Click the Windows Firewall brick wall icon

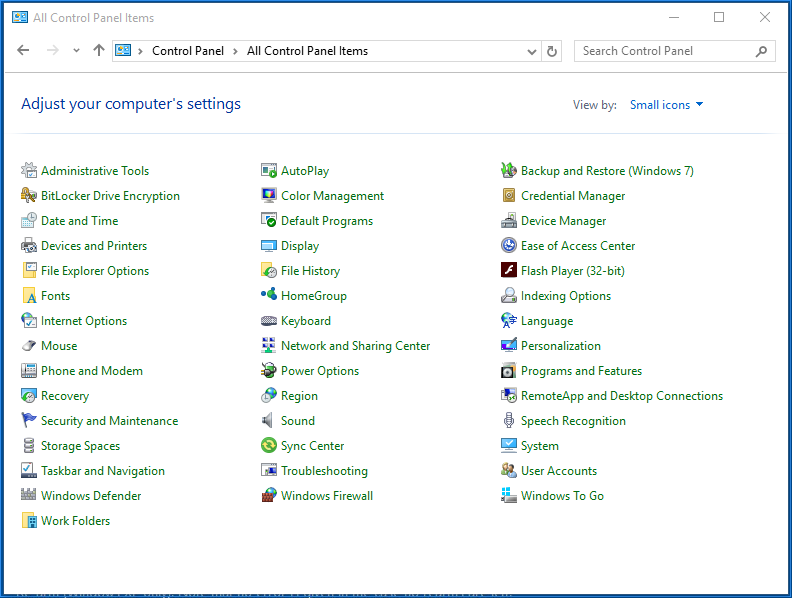click(268, 496)
